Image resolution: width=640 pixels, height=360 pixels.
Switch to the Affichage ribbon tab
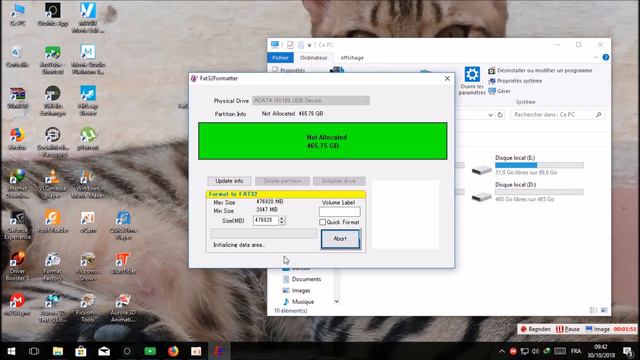[352, 58]
